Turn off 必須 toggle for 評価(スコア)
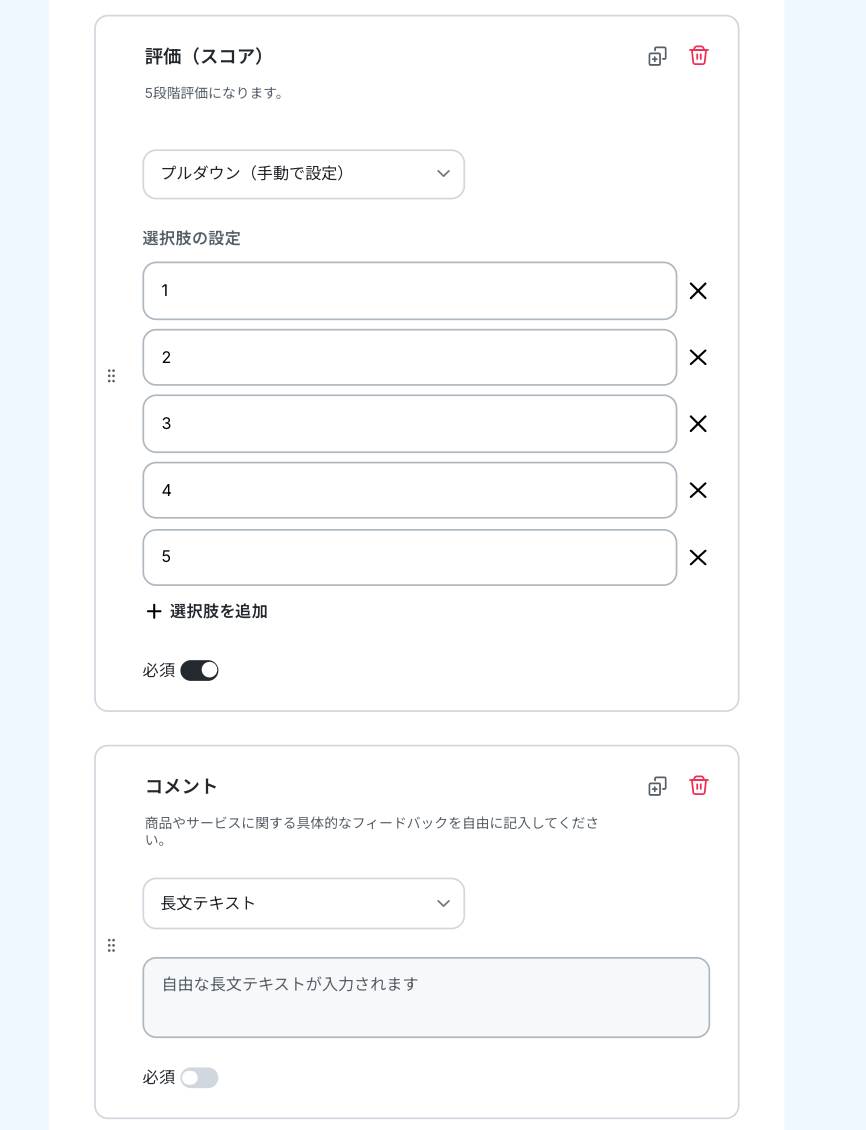The image size is (866, 1130). 200,670
